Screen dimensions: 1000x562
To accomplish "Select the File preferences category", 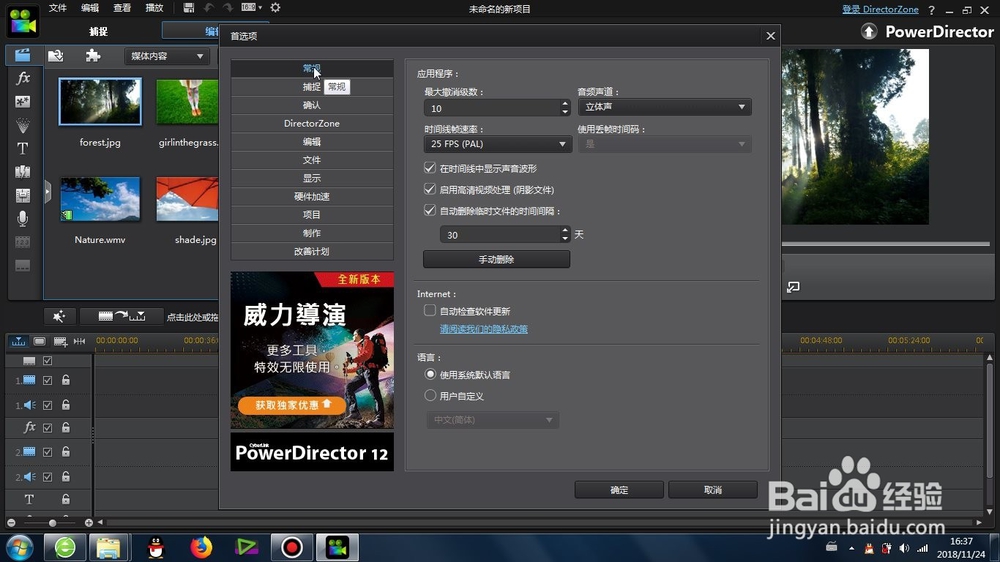I will pos(312,159).
